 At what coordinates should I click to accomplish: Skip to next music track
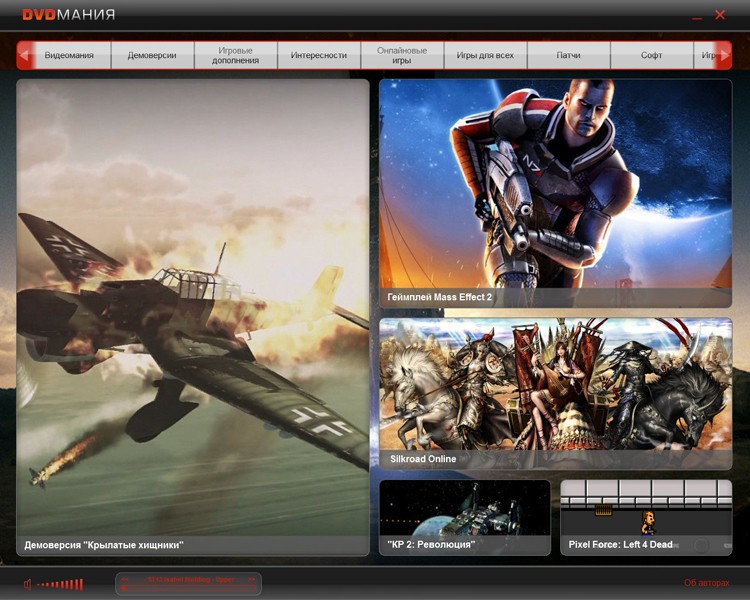(x=251, y=579)
